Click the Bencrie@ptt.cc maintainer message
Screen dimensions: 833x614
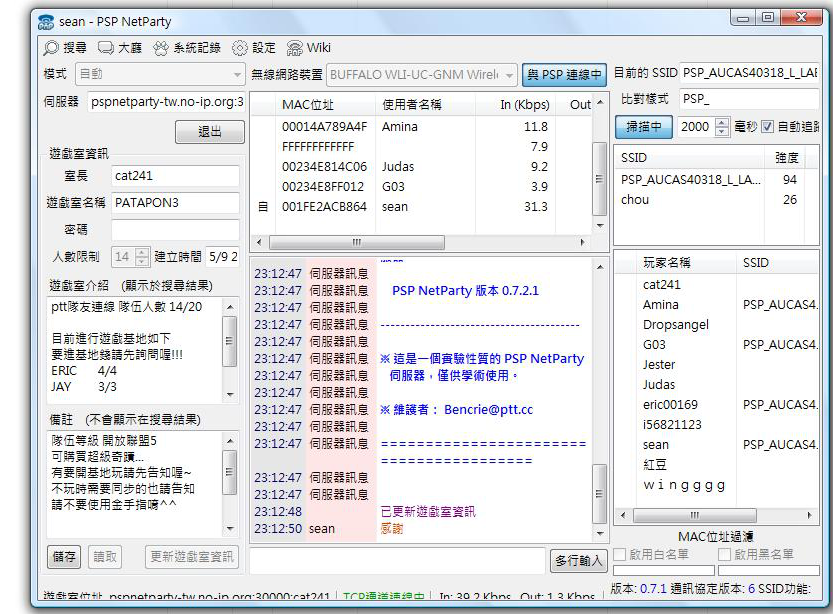point(456,410)
